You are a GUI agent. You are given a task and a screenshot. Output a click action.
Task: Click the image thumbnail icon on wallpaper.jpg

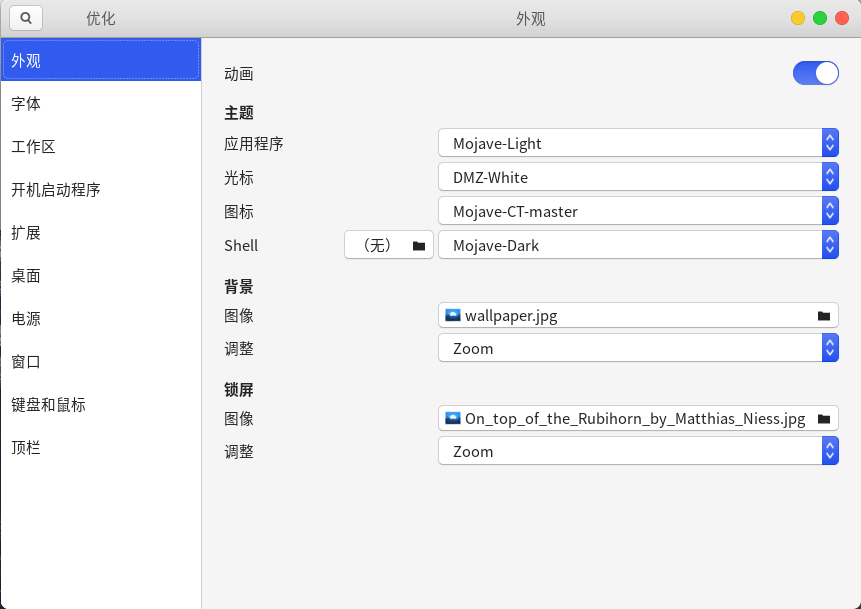[452, 316]
